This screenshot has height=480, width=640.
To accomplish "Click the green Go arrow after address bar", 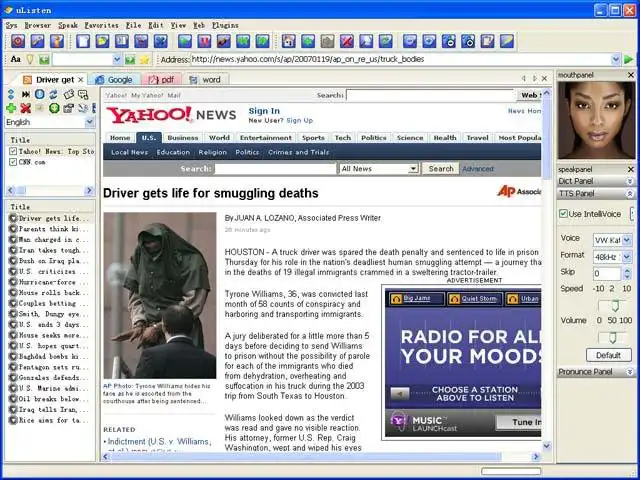I will (x=629, y=60).
